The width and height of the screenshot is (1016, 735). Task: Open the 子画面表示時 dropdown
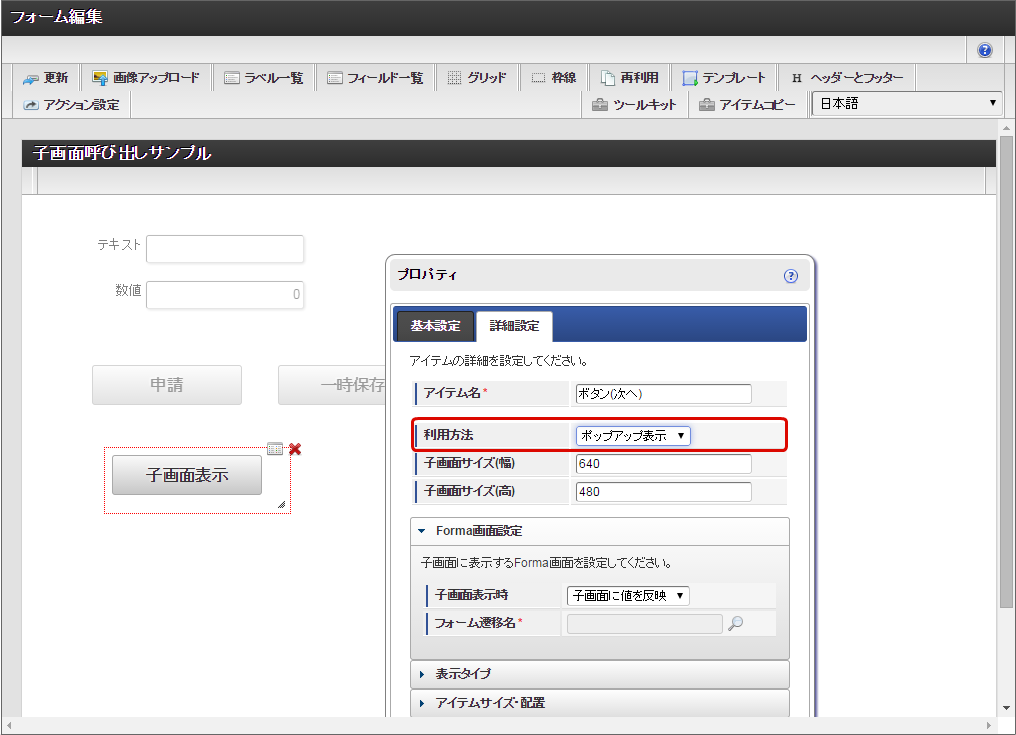pos(628,596)
